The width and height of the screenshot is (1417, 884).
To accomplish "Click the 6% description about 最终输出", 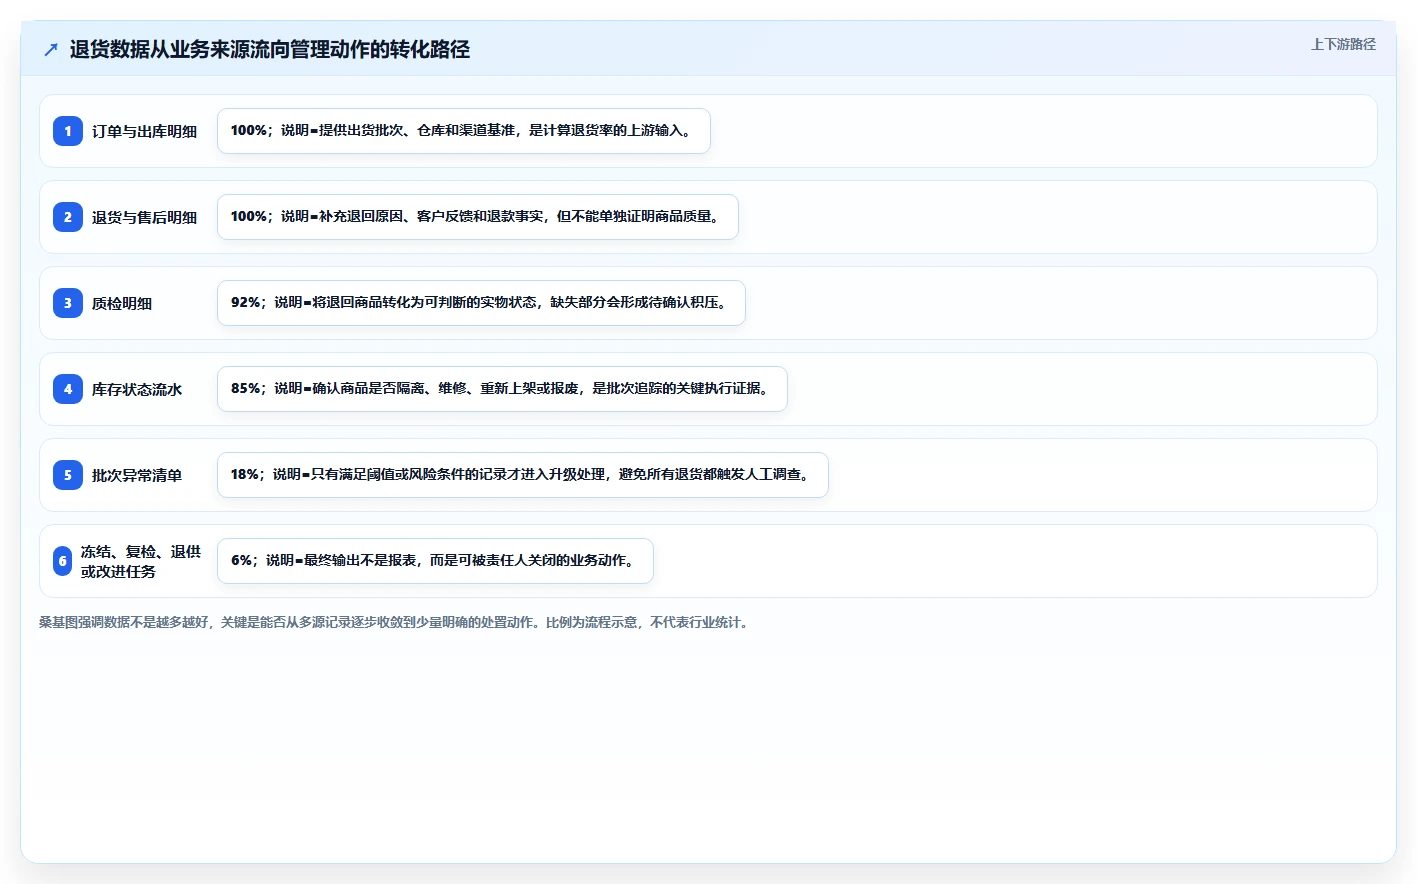I will coord(435,561).
